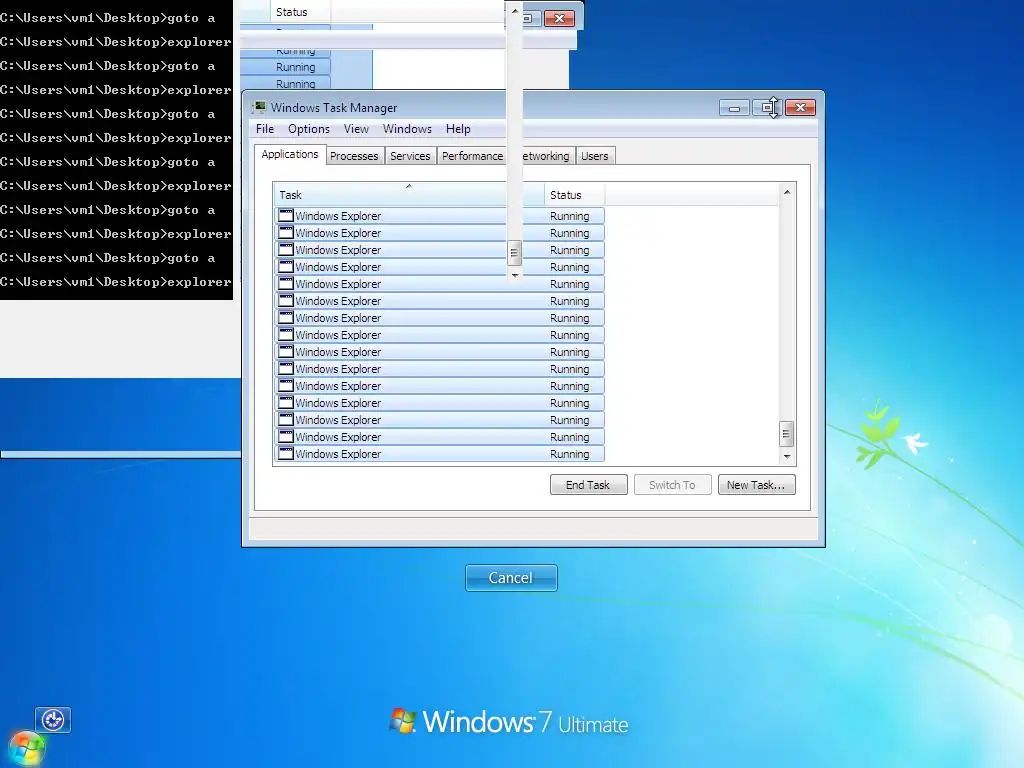Image resolution: width=1024 pixels, height=768 pixels.
Task: Click the New Task... button
Action: point(756,485)
